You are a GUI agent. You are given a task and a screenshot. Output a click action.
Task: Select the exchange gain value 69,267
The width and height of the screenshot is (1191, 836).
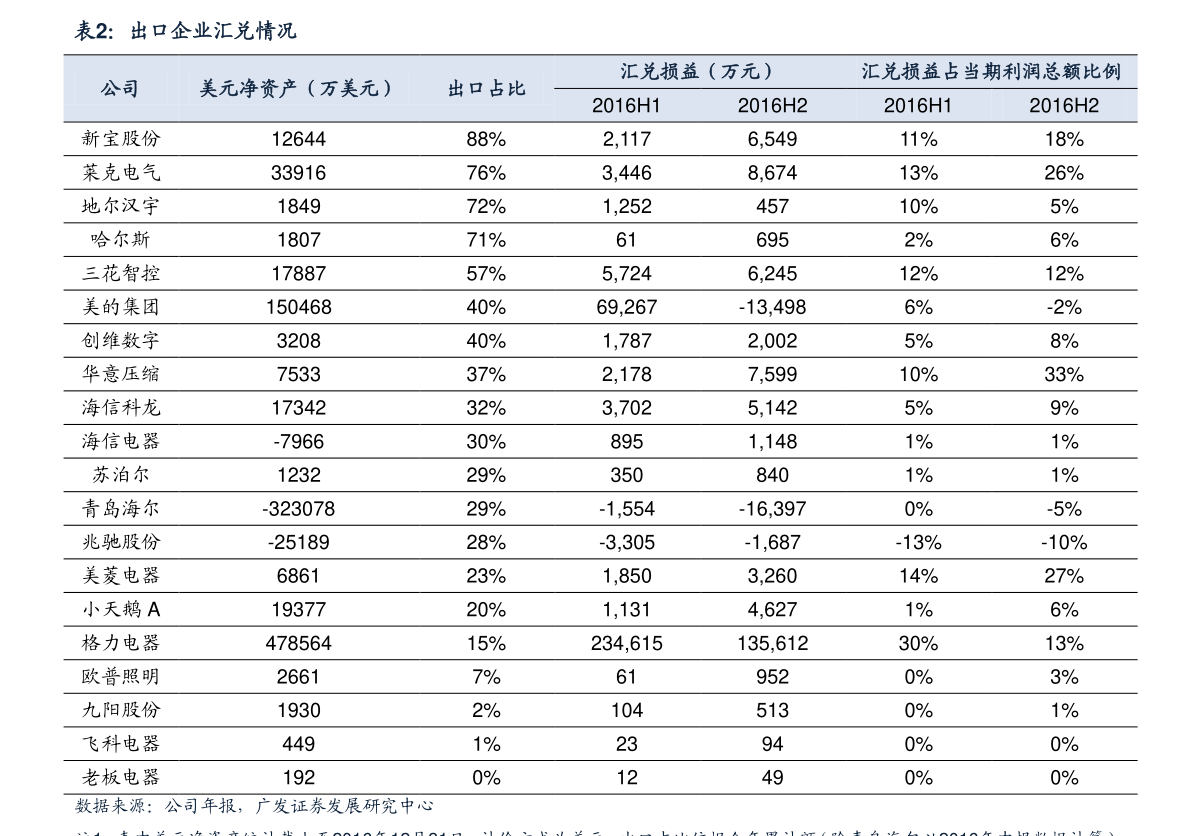[627, 307]
